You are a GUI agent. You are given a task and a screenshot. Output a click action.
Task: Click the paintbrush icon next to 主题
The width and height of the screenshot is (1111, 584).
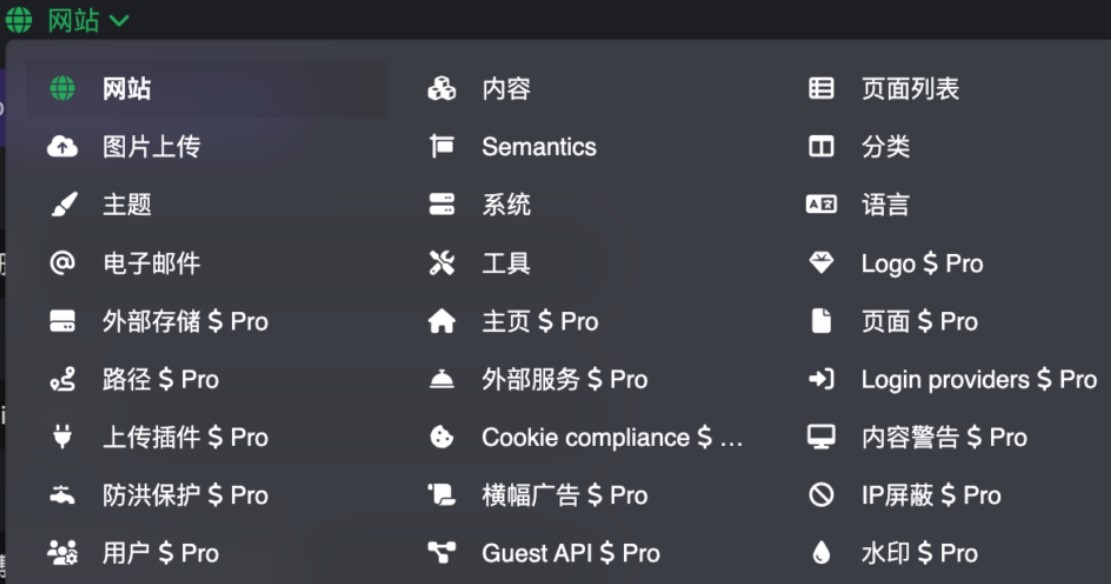tap(64, 205)
